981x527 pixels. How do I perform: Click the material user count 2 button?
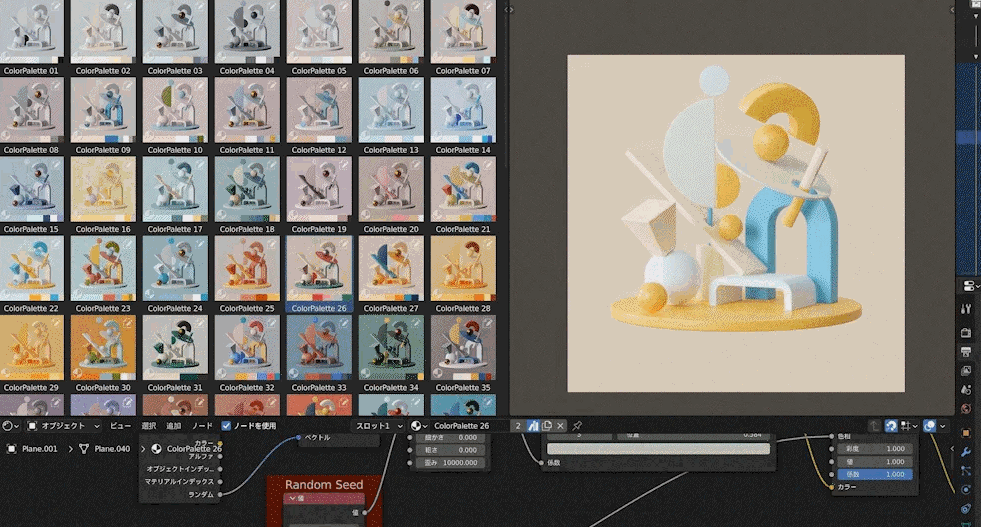pyautogui.click(x=517, y=426)
